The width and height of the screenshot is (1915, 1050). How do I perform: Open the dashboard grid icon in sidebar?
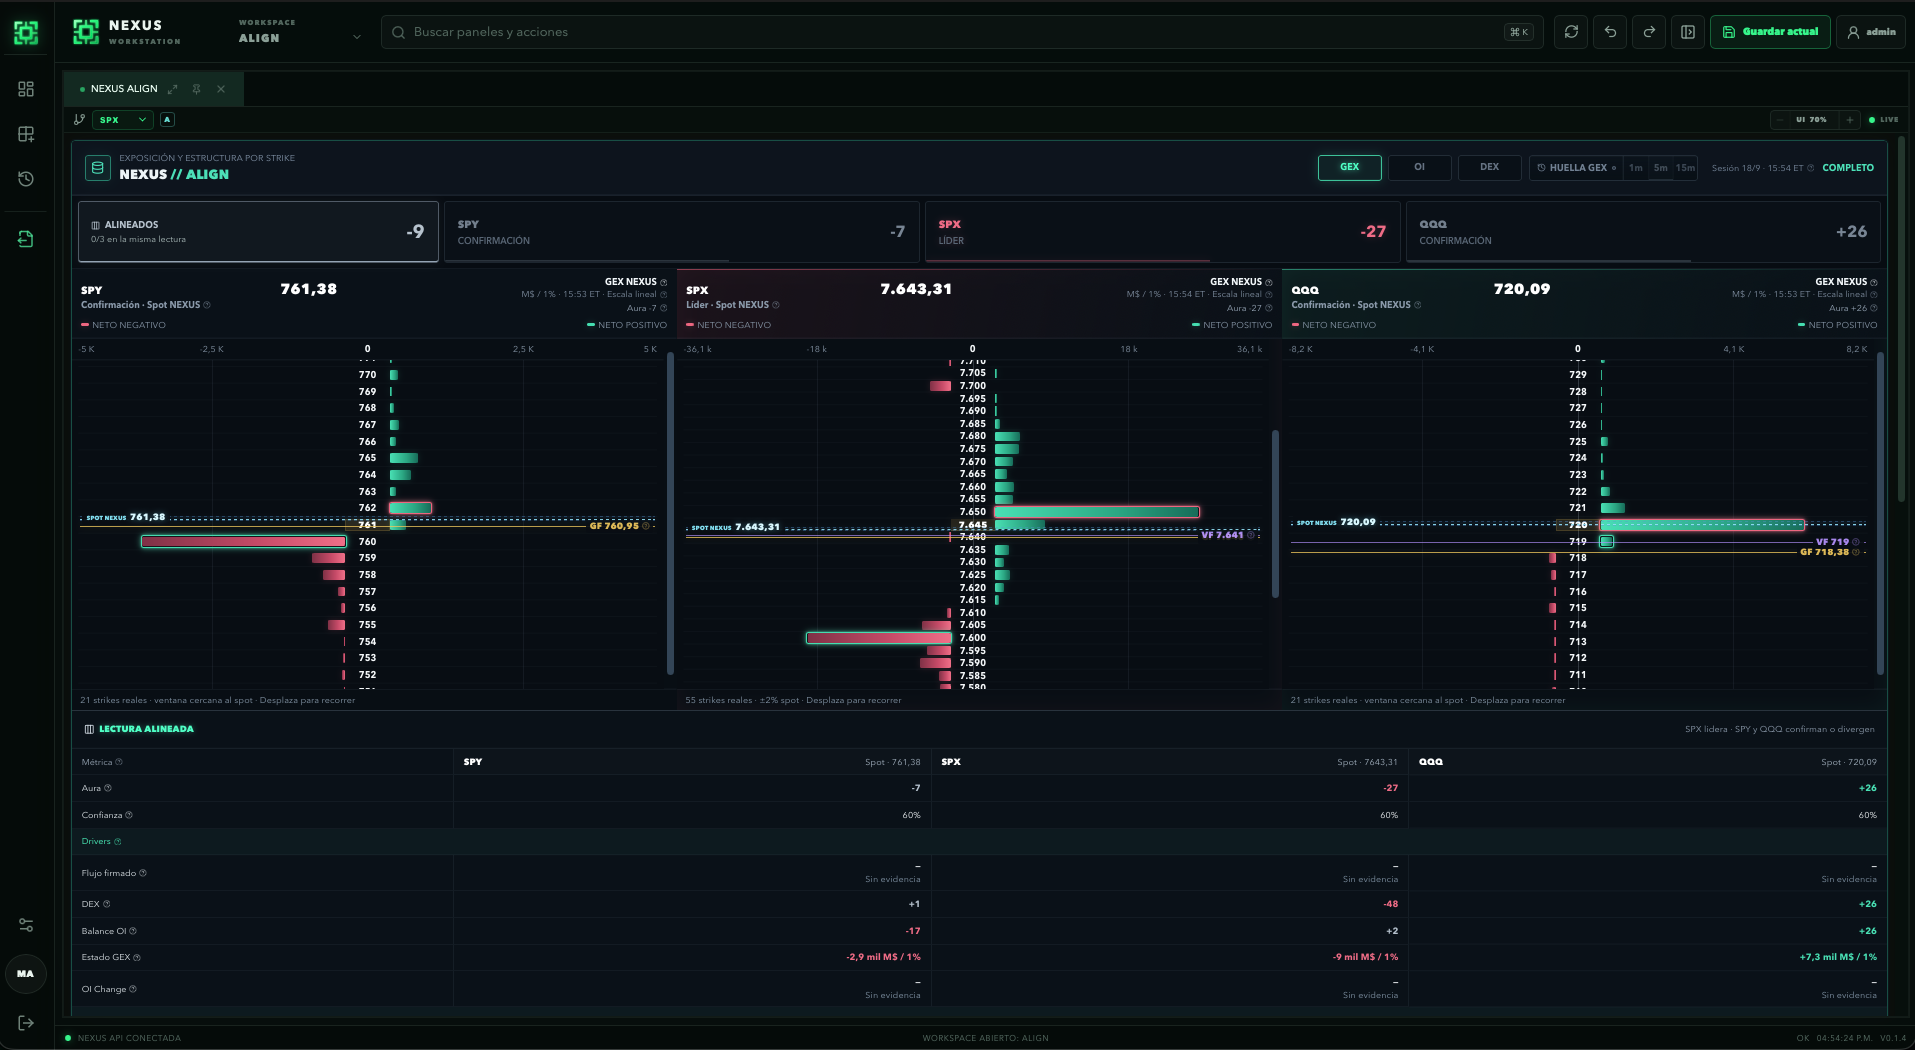(x=26, y=89)
